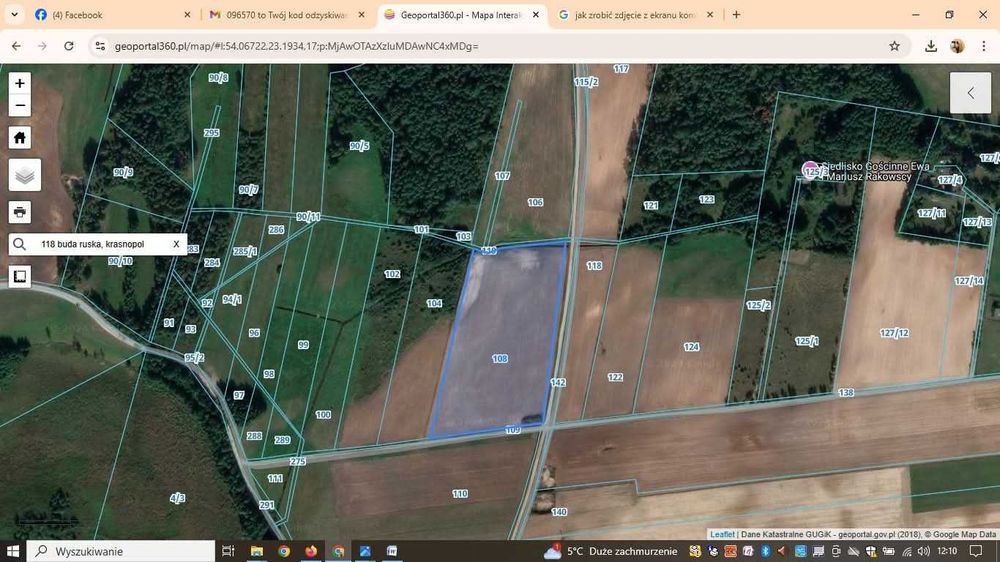Print the current map view
1000x562 pixels.
[20, 212]
